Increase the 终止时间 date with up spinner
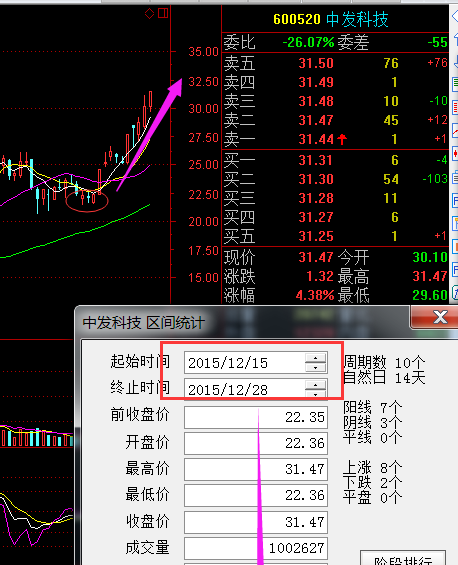The image size is (458, 565). [x=316, y=385]
